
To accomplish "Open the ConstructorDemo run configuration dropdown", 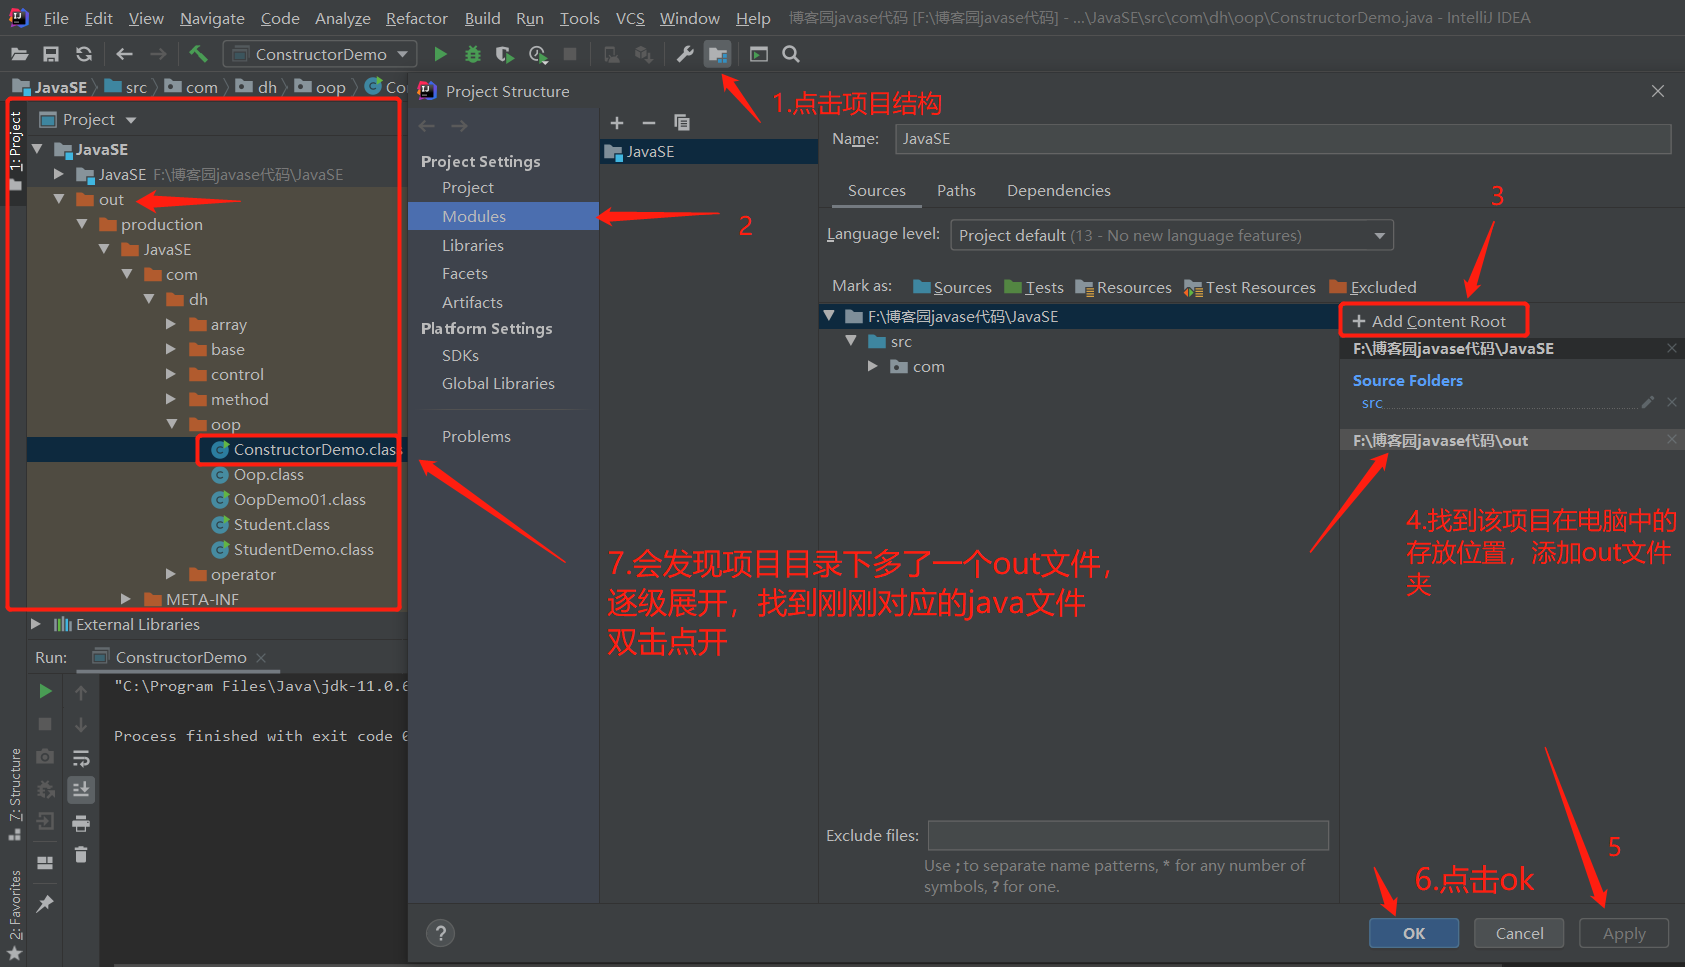I will (320, 54).
